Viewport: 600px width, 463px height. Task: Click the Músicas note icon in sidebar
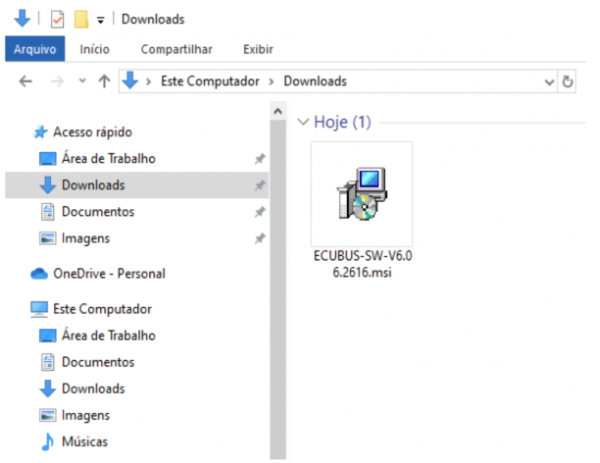point(47,441)
